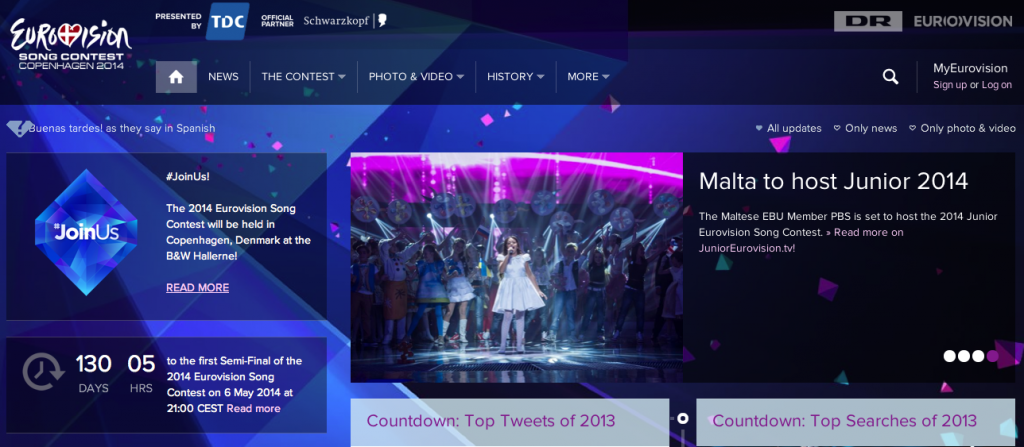Select the first carousel slide dot
Viewport: 1024px width, 447px height.
click(x=950, y=356)
